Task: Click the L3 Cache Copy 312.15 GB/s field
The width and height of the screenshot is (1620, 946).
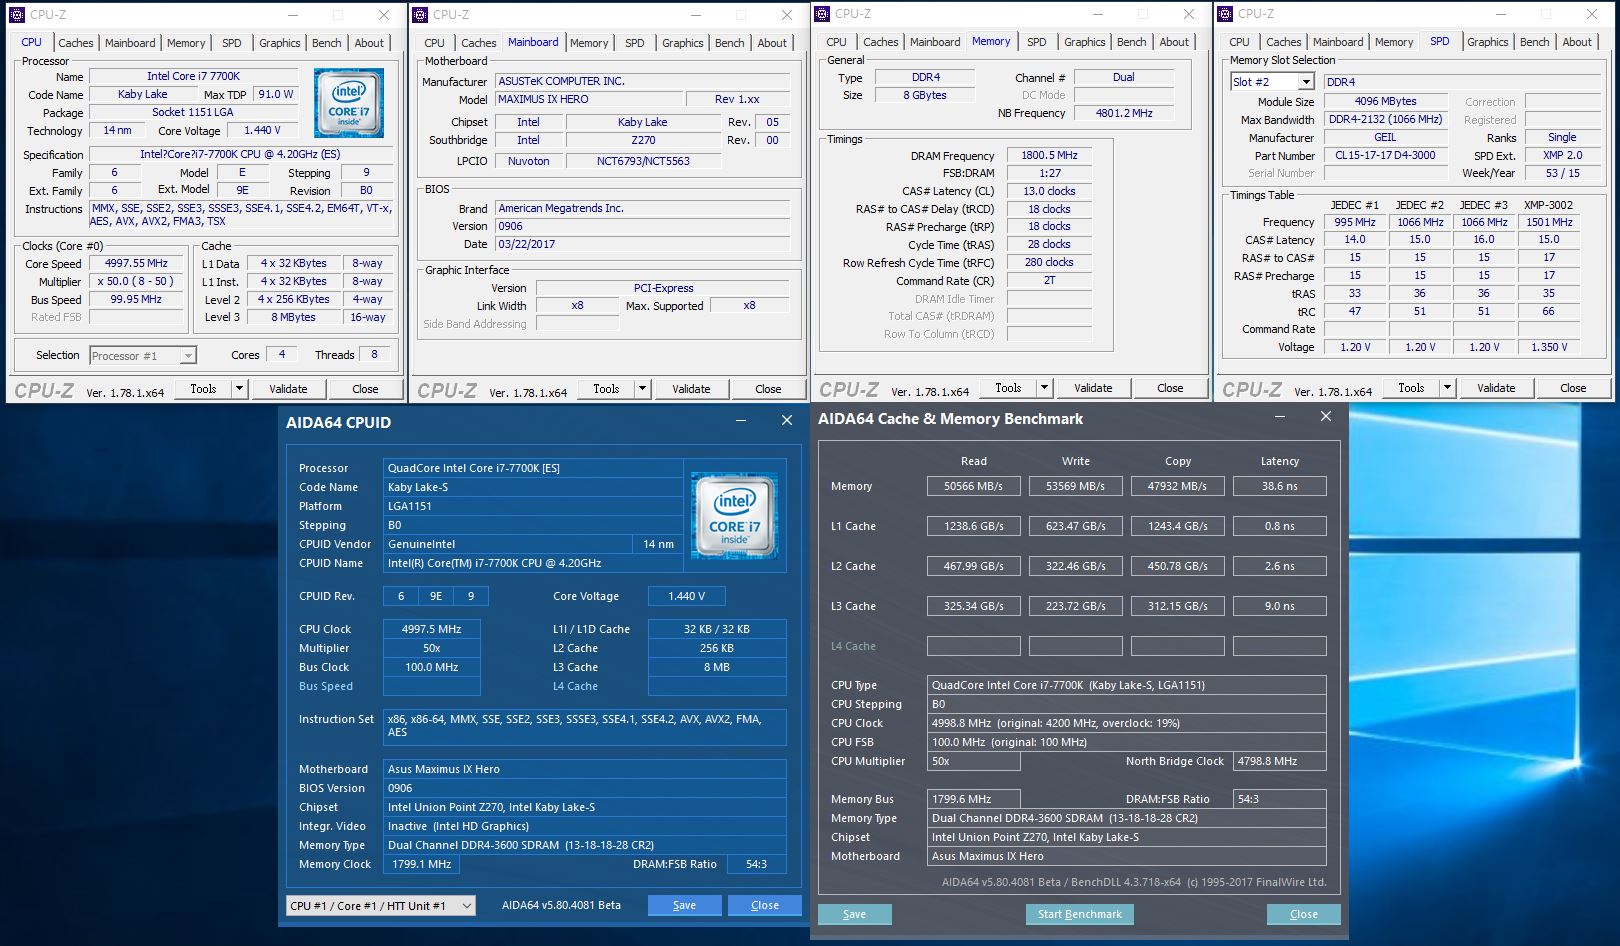Action: point(1177,606)
